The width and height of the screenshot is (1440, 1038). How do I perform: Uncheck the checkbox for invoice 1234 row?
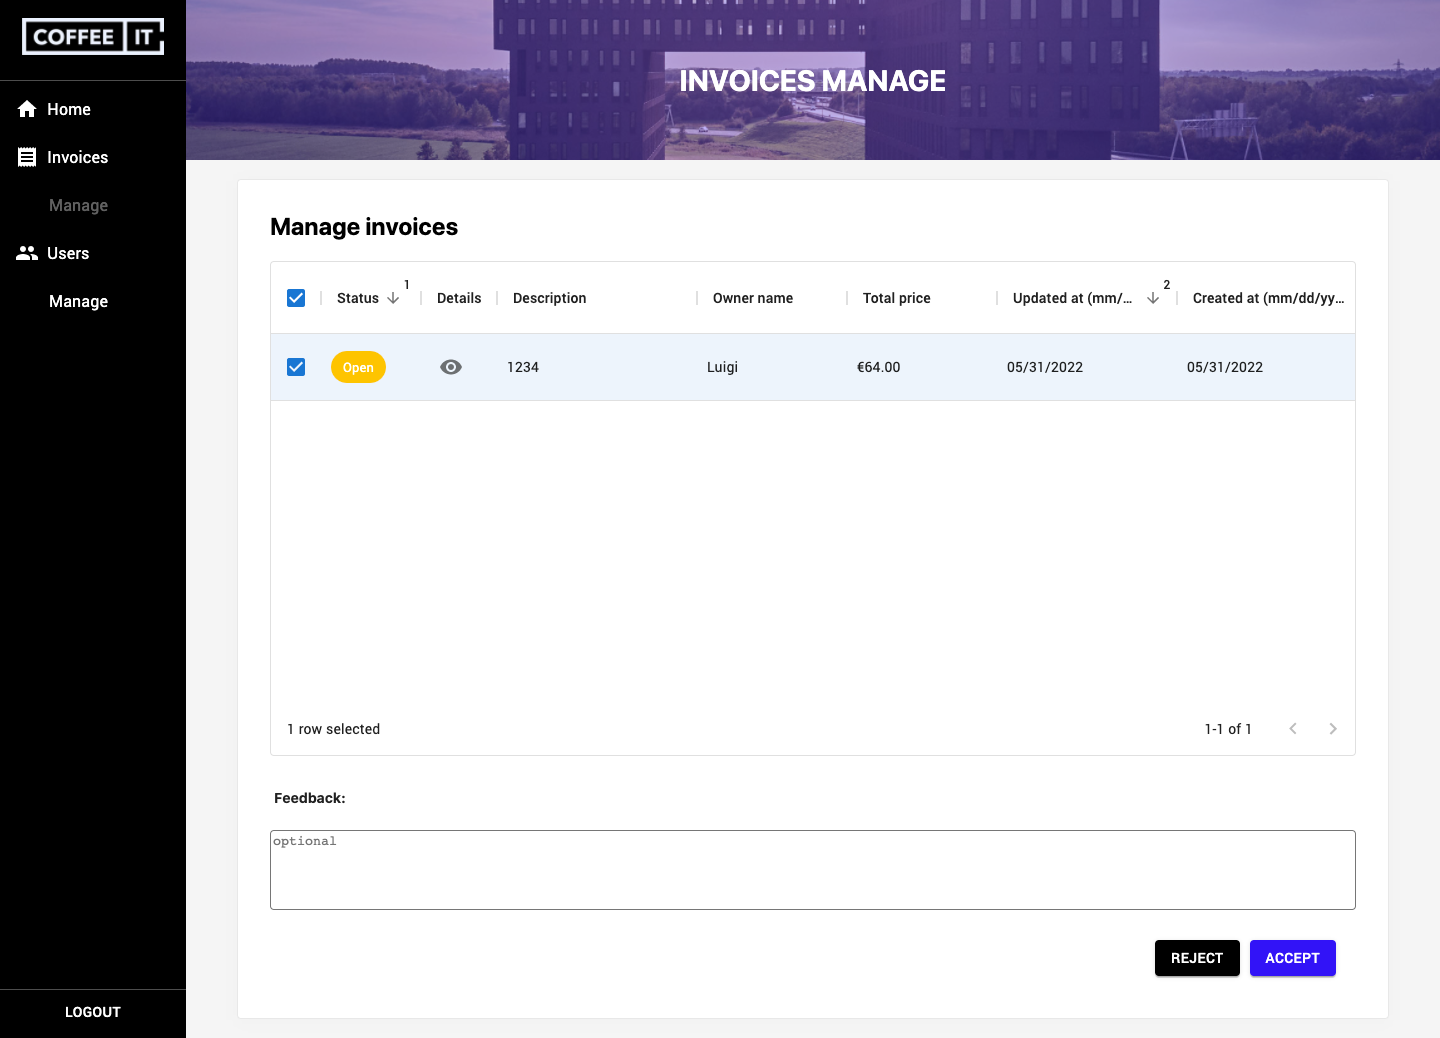click(x=296, y=367)
